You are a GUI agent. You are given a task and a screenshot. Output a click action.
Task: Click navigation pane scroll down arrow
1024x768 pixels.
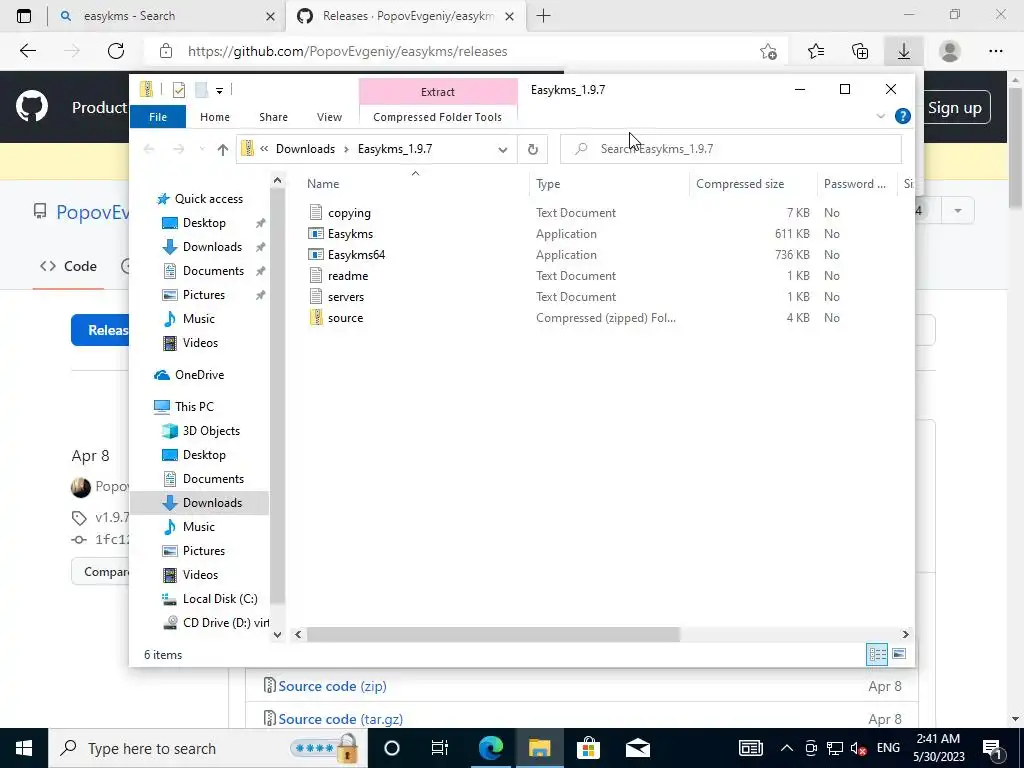coord(278,634)
